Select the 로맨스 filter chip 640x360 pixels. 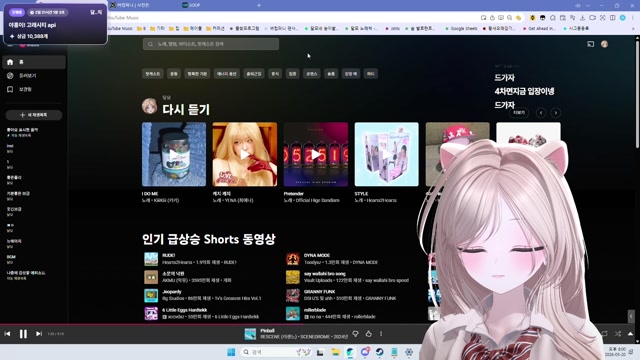click(x=312, y=74)
